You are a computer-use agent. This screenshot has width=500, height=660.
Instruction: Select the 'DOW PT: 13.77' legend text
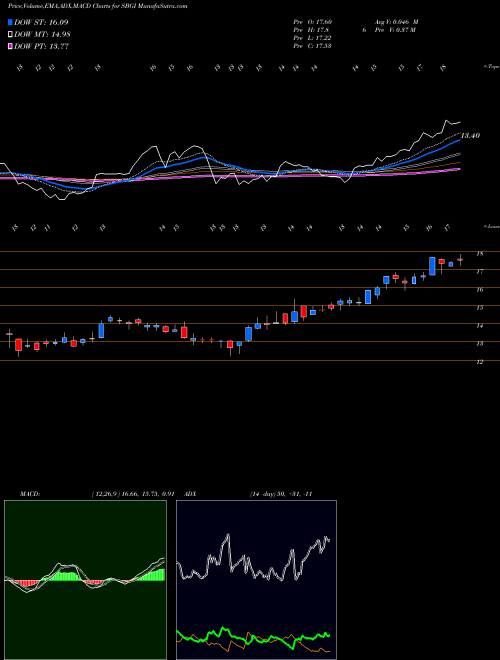(41, 47)
